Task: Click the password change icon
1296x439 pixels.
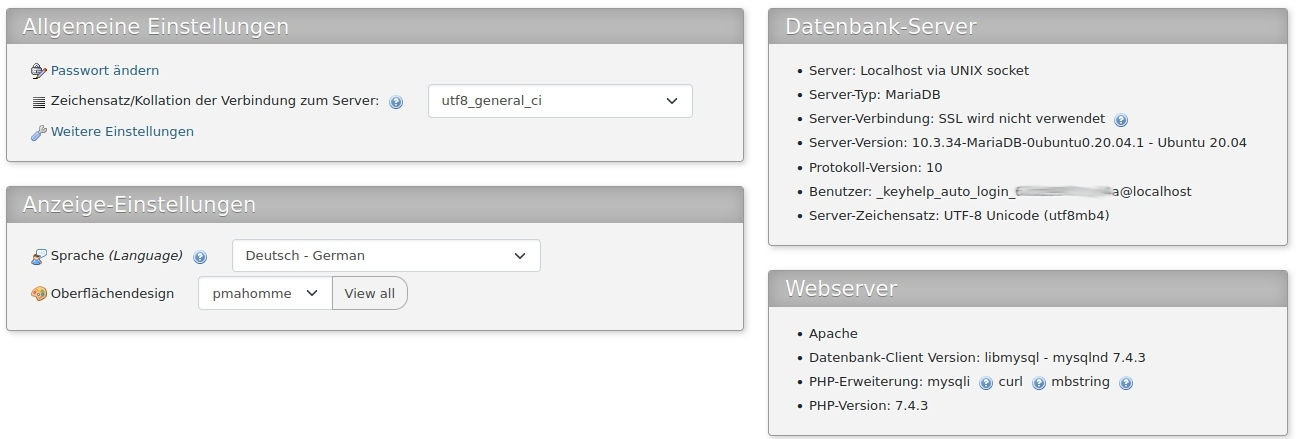Action: click(39, 71)
